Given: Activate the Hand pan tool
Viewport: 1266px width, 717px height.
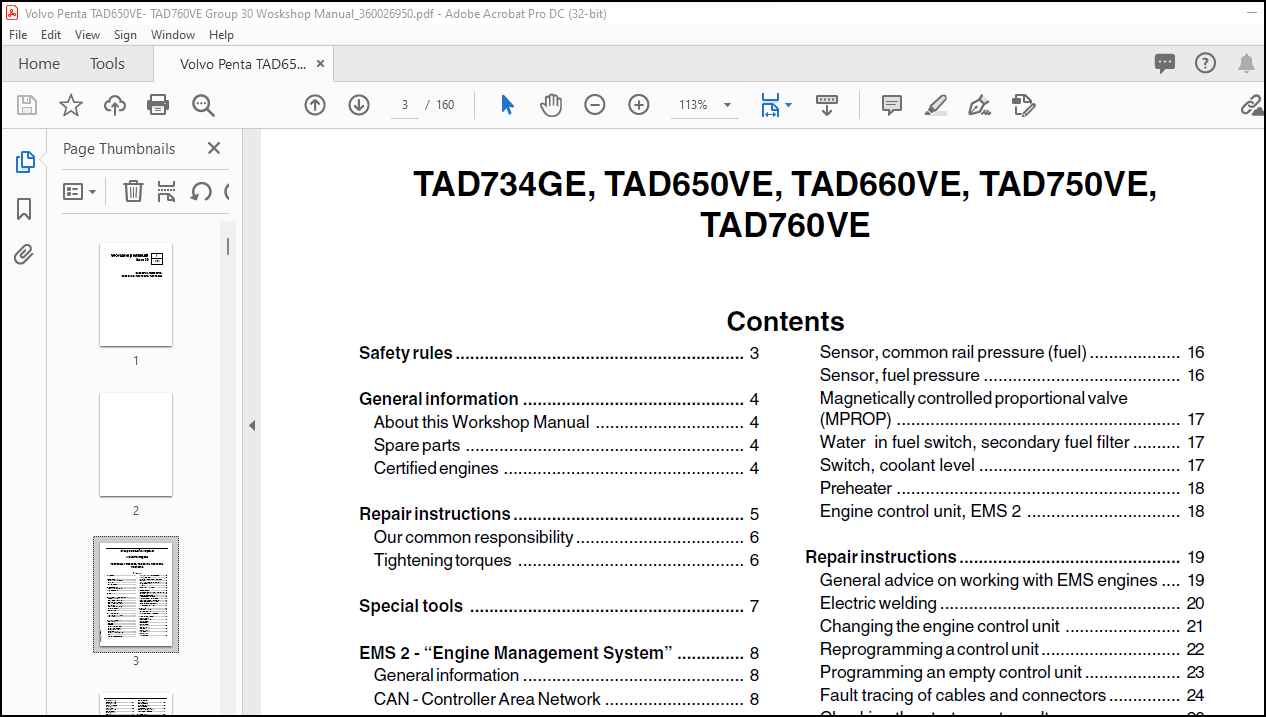Looking at the screenshot, I should (551, 105).
